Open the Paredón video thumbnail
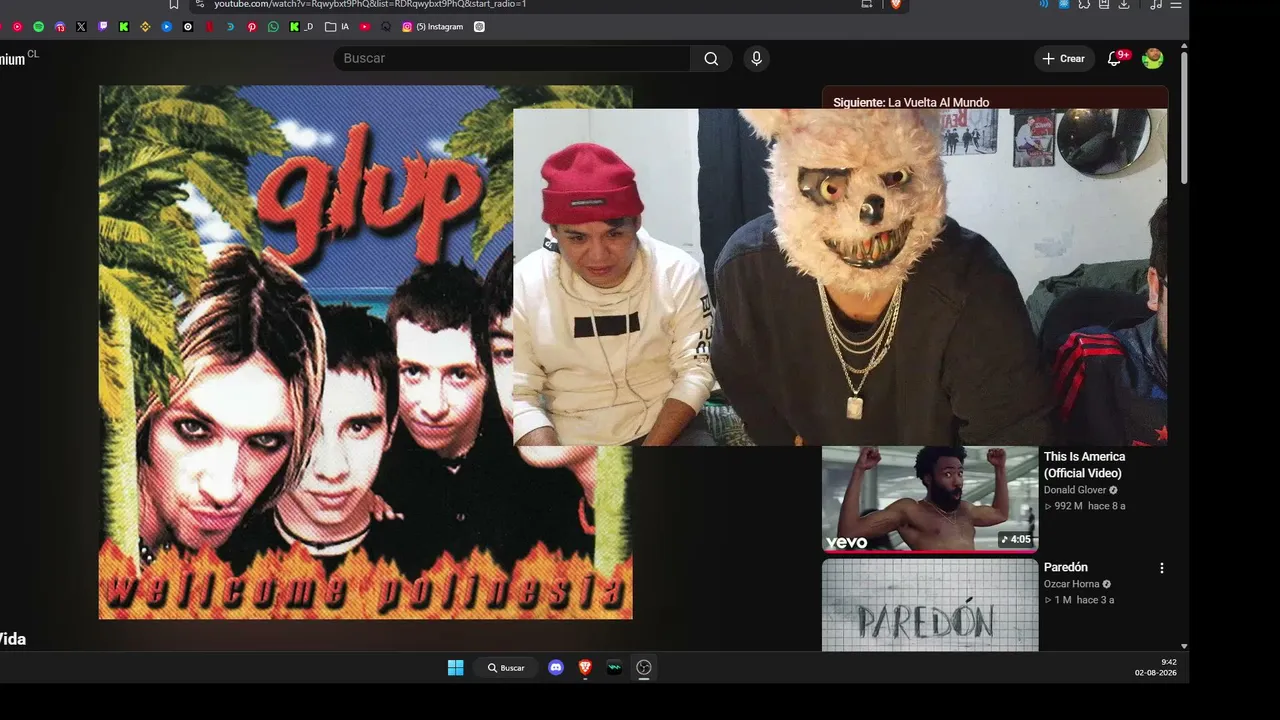 coord(930,605)
